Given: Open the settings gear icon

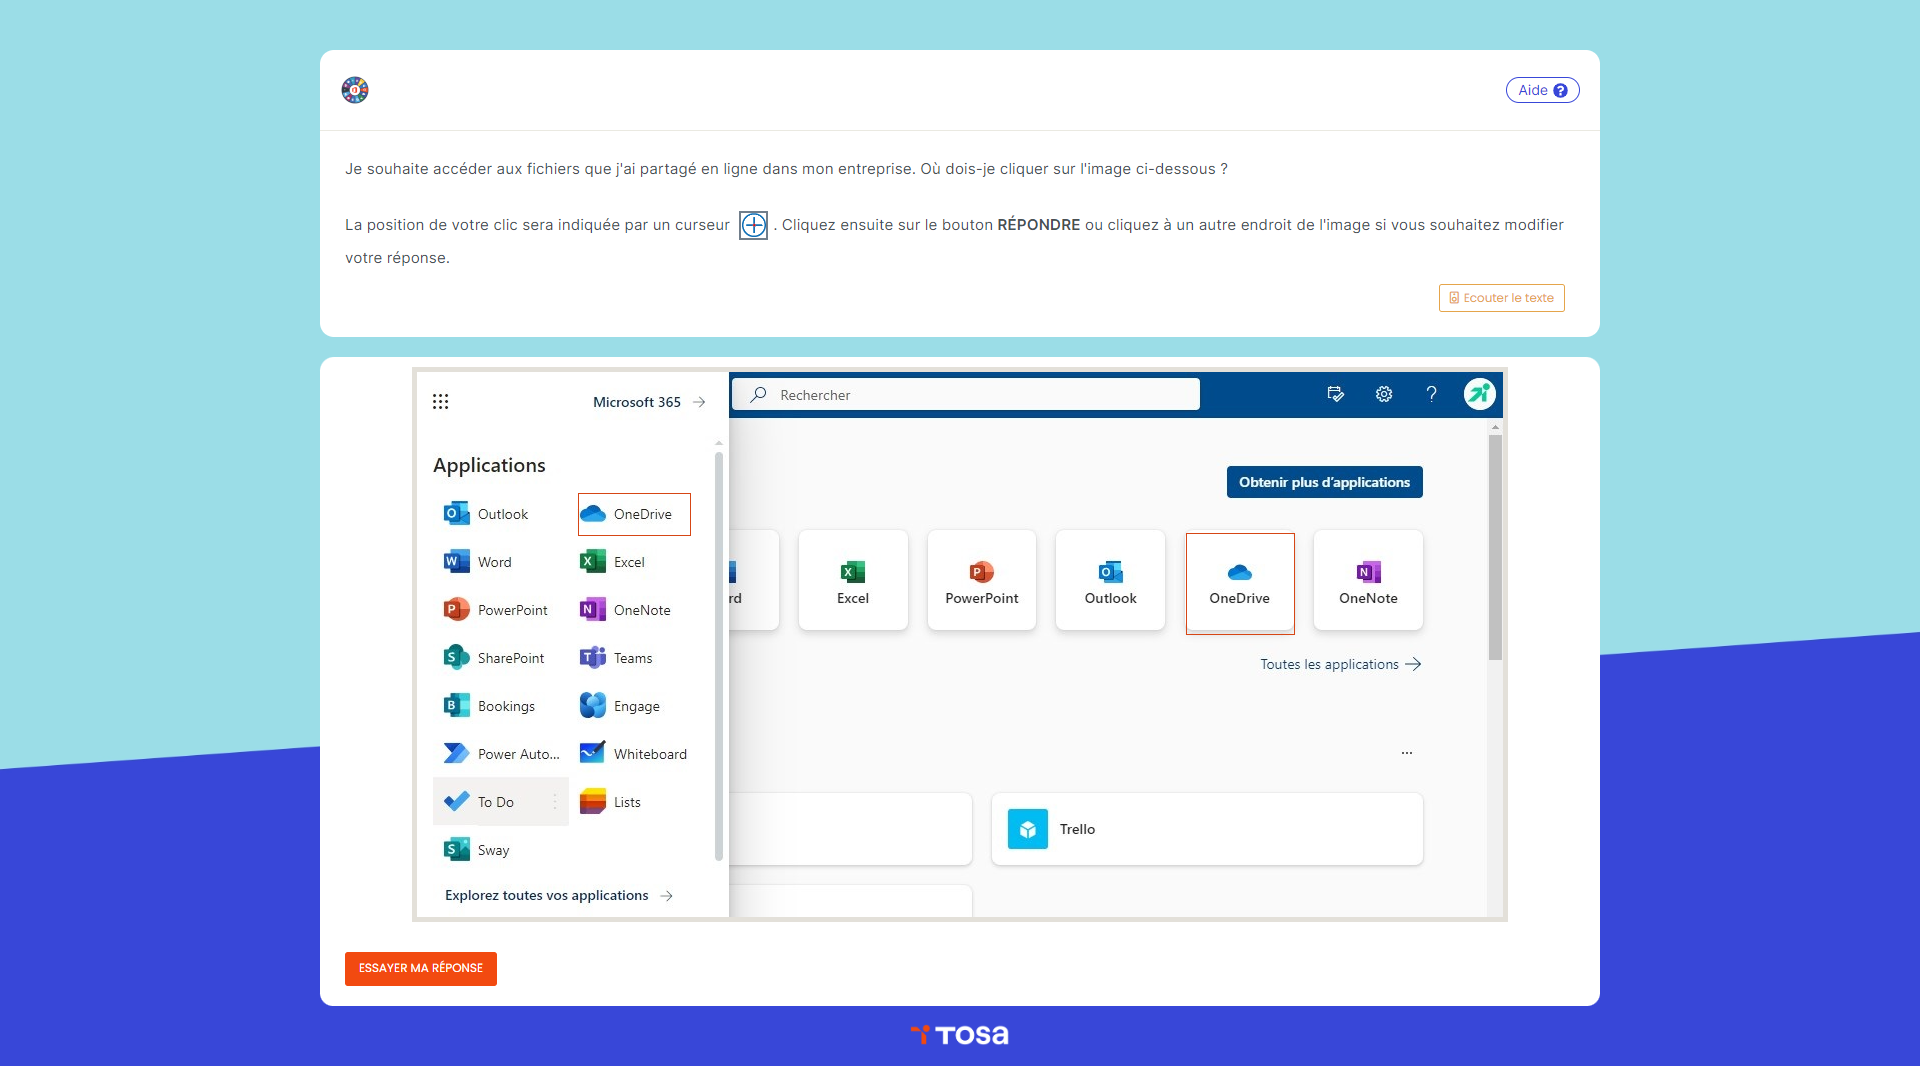Looking at the screenshot, I should [x=1384, y=394].
